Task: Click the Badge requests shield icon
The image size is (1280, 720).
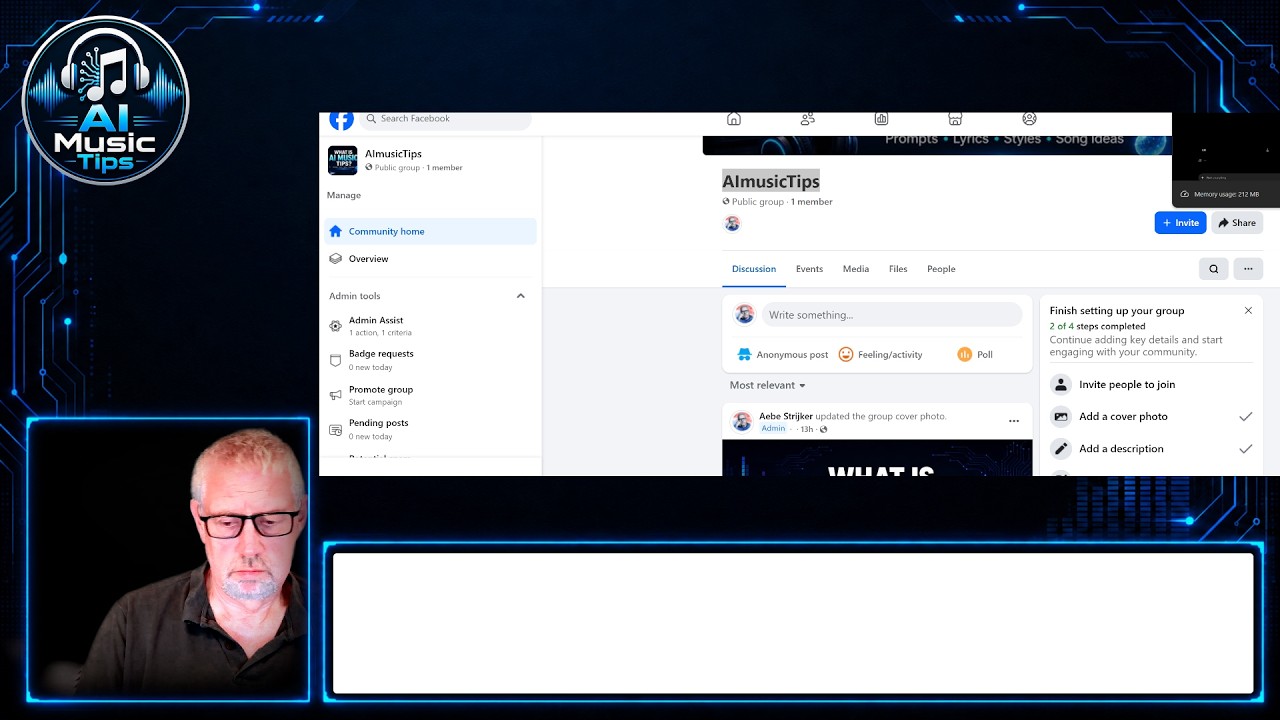Action: click(x=335, y=360)
